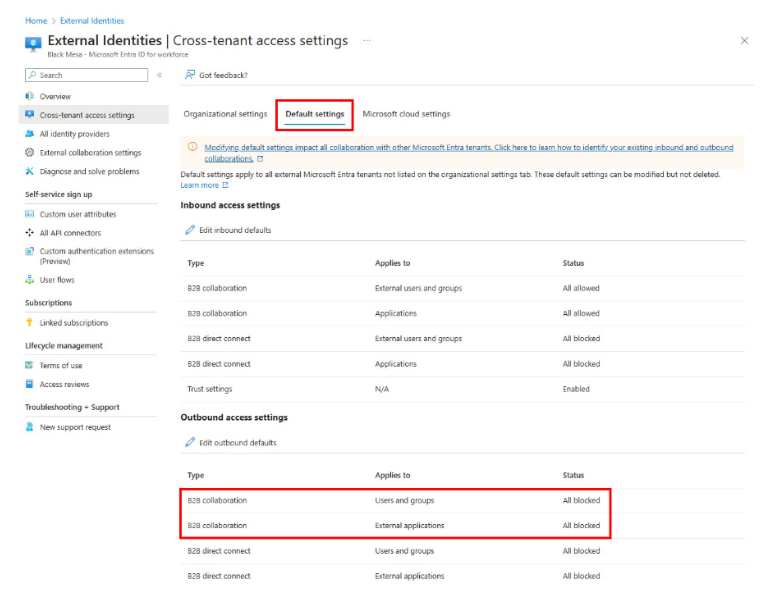Click 'Enabled' status of Trust settings

576,388
